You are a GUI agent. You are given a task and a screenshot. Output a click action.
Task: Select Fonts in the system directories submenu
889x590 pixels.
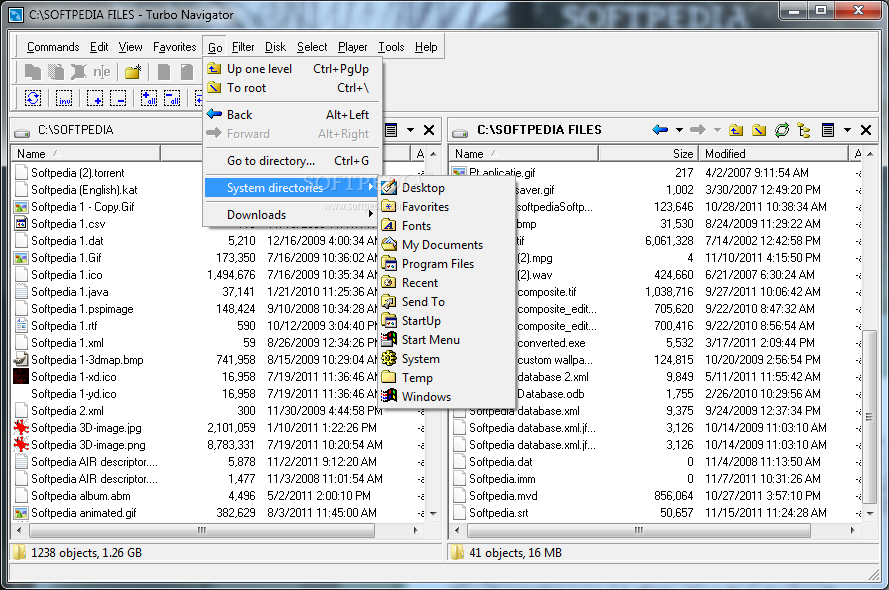tap(447, 226)
